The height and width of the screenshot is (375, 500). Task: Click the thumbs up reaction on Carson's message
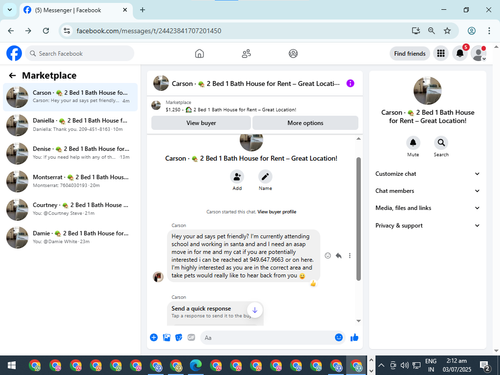pos(313,284)
